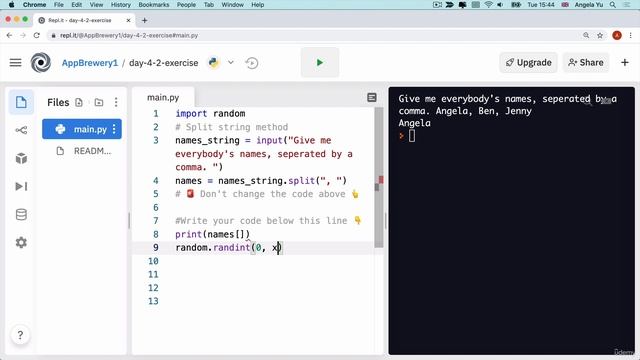
Task: Go back in browser
Action: click(x=9, y=36)
